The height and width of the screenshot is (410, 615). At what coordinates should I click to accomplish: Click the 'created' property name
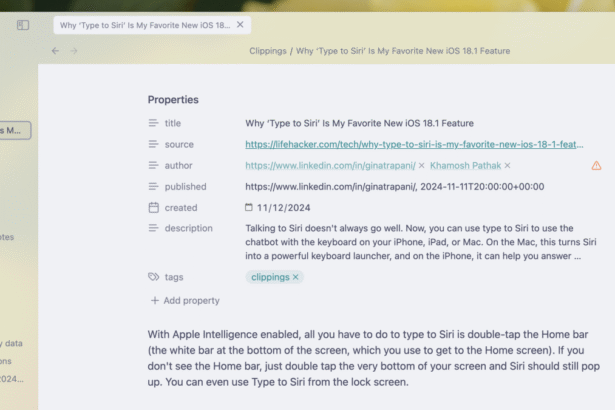tap(181, 208)
